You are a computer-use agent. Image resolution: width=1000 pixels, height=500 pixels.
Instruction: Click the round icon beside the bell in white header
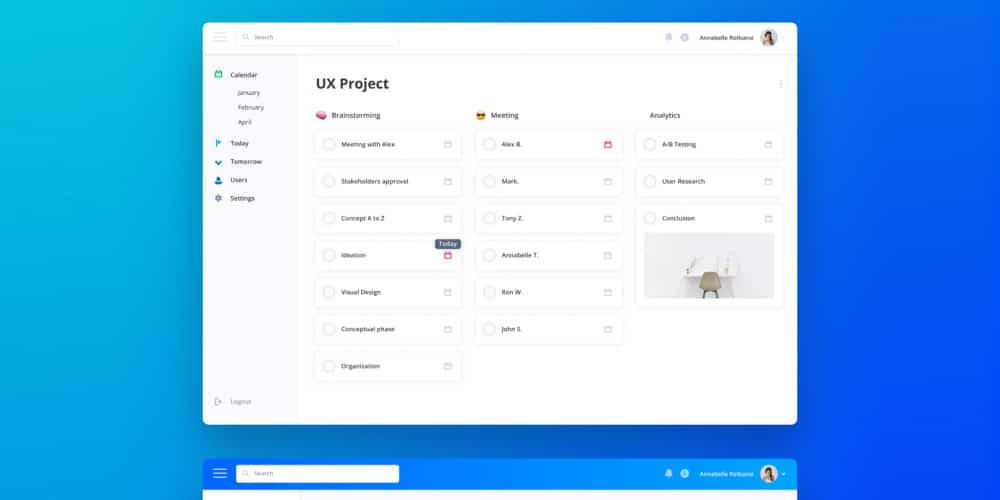(684, 37)
